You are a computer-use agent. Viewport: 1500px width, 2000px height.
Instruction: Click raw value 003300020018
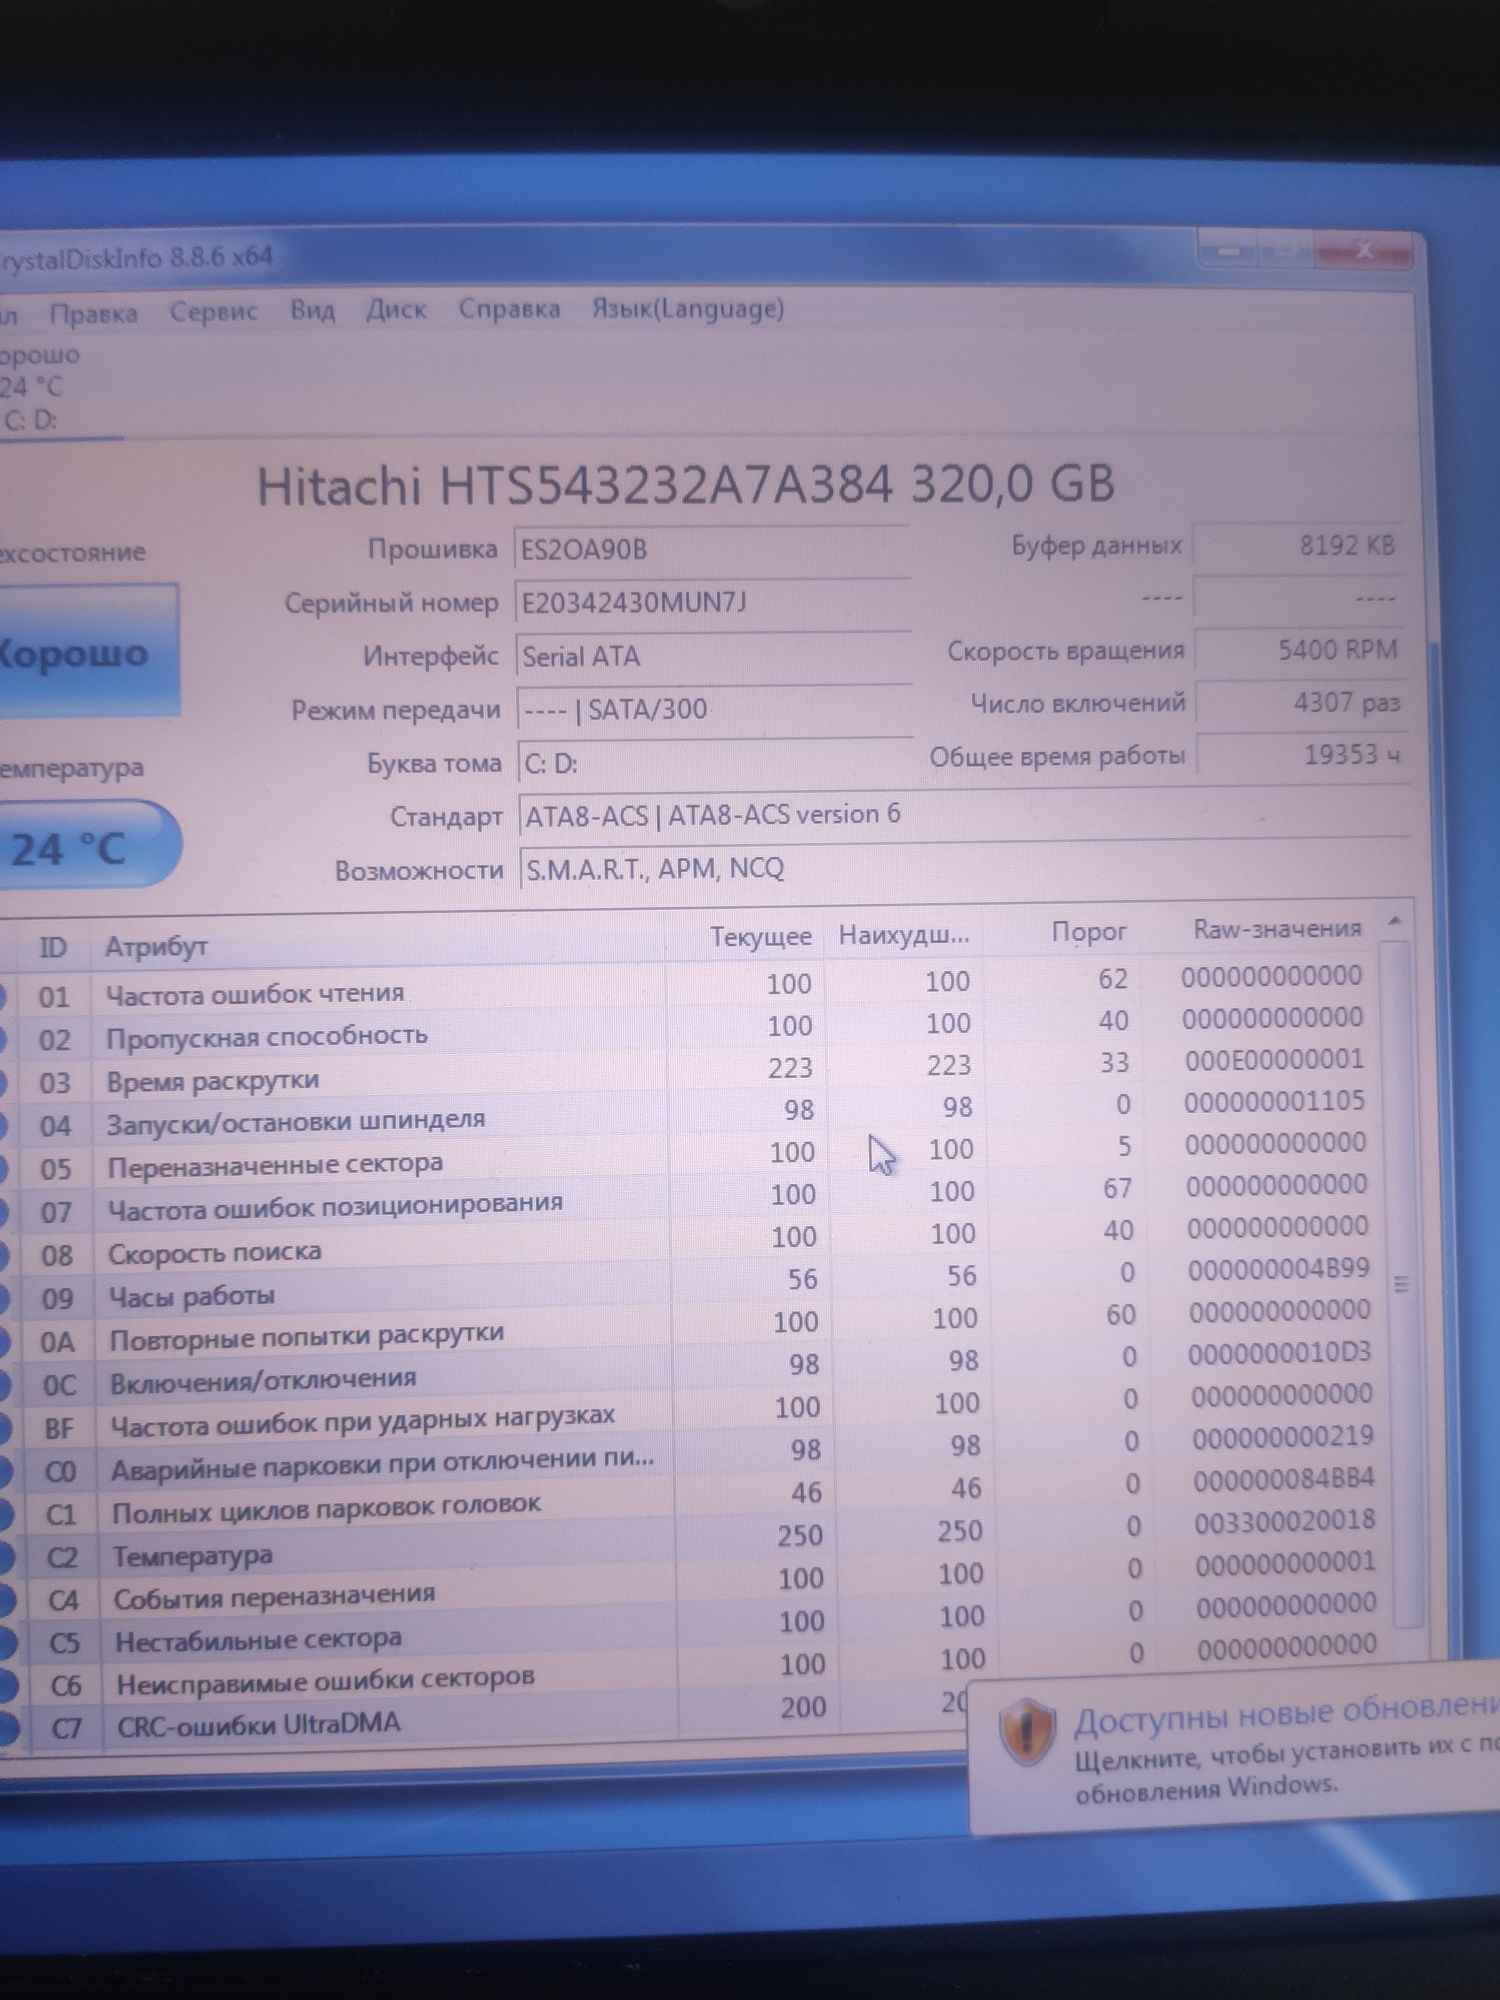1285,1521
